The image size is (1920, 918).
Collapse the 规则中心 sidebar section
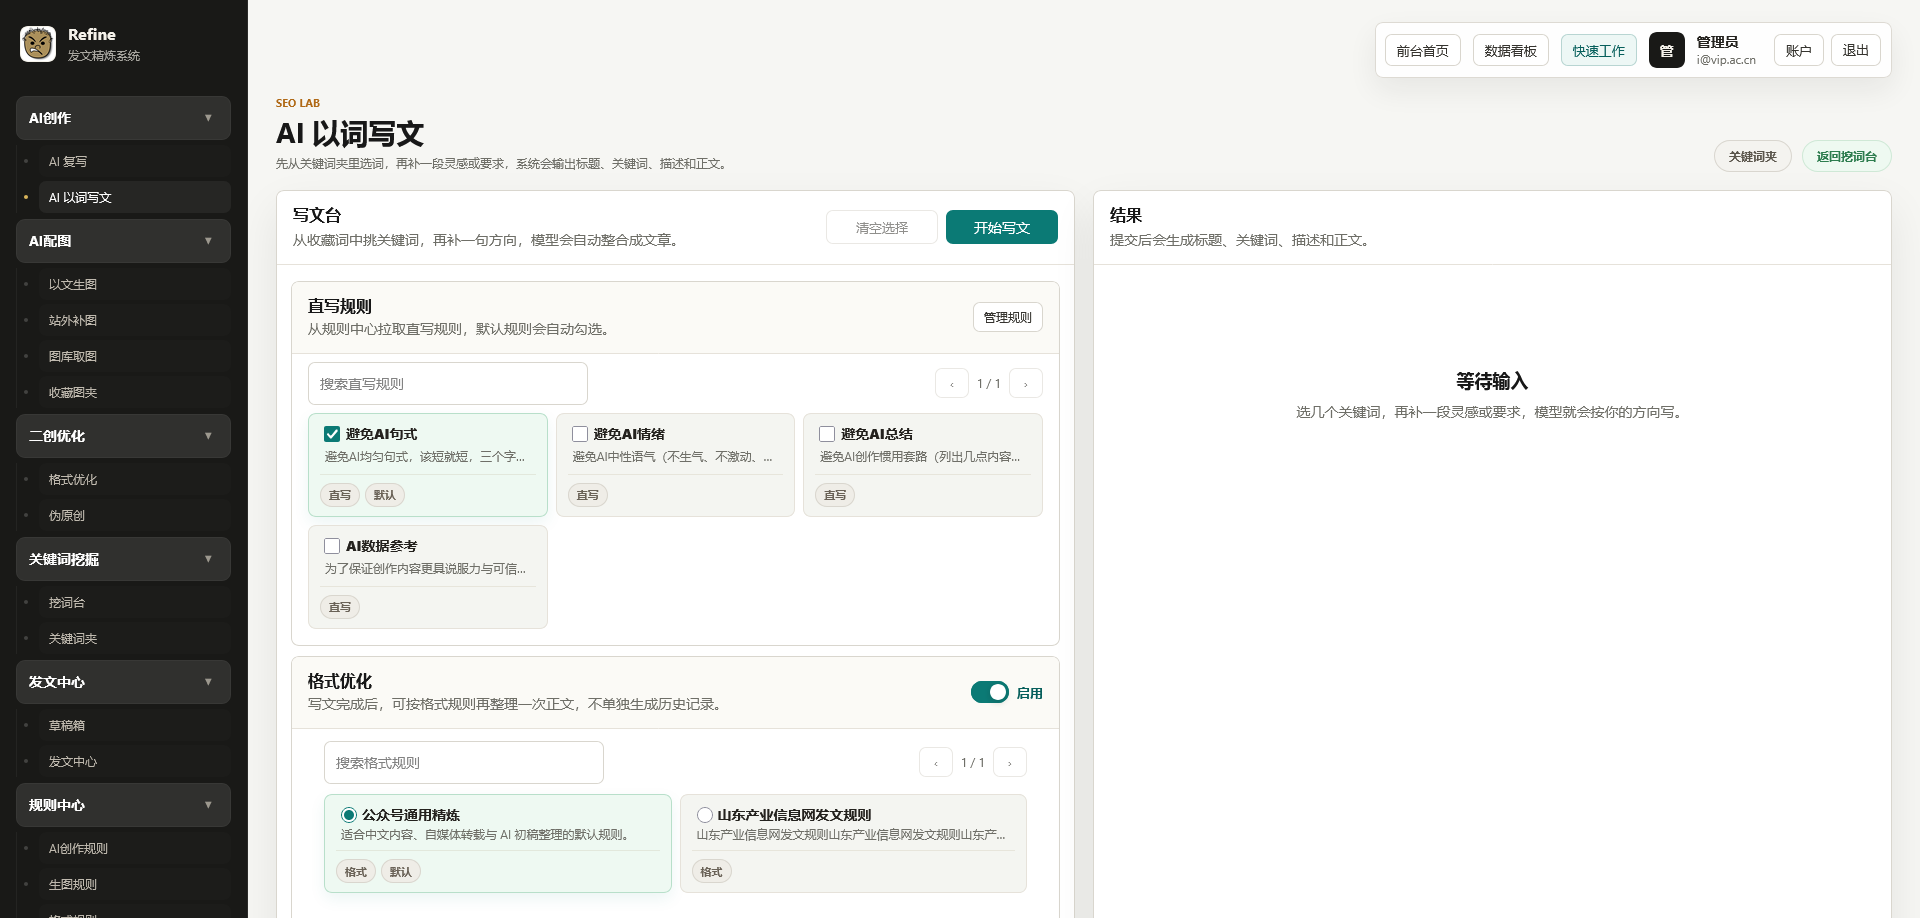pyautogui.click(x=123, y=805)
